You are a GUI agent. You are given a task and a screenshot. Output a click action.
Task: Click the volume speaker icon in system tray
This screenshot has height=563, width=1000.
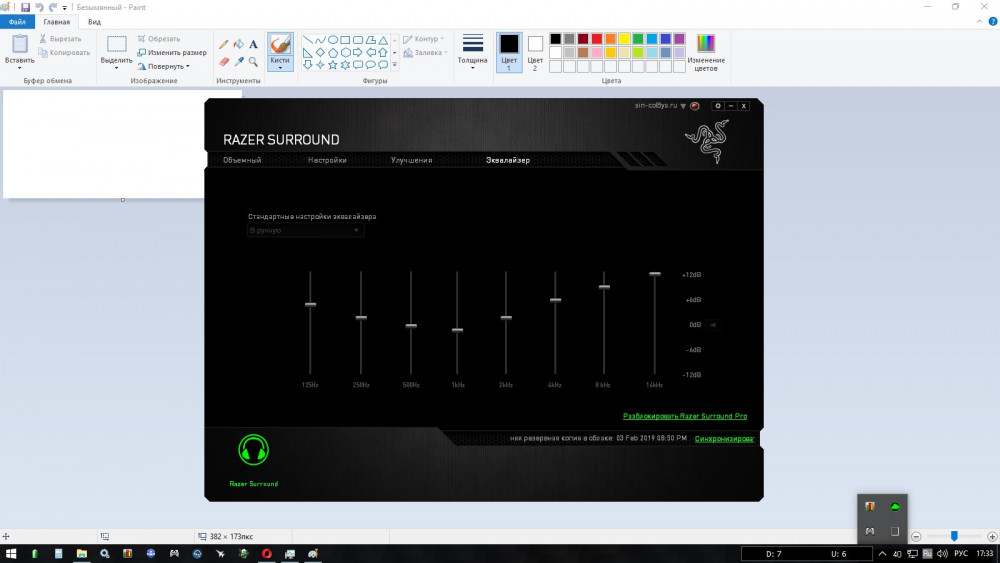(x=942, y=553)
